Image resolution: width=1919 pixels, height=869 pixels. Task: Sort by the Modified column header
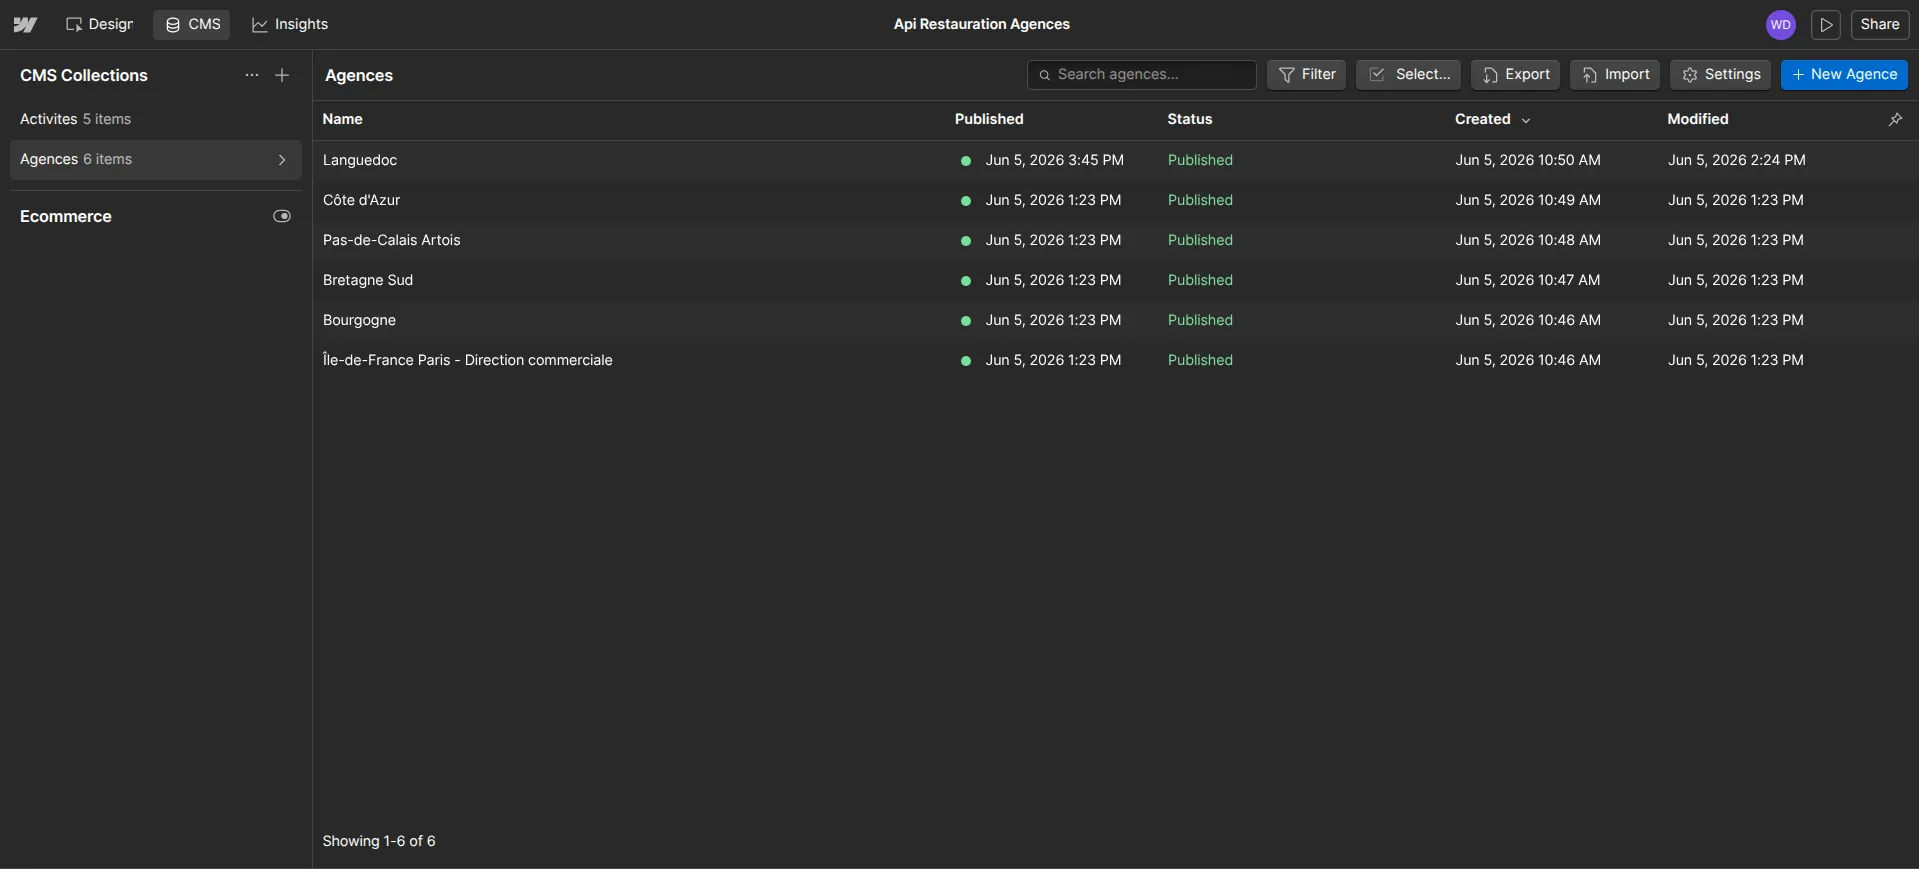click(x=1697, y=119)
